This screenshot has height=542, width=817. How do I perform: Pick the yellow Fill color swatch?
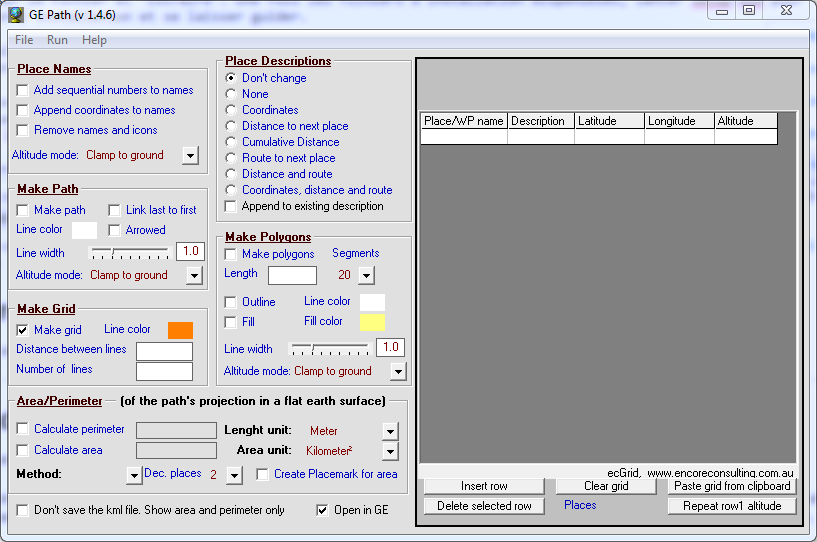373,322
